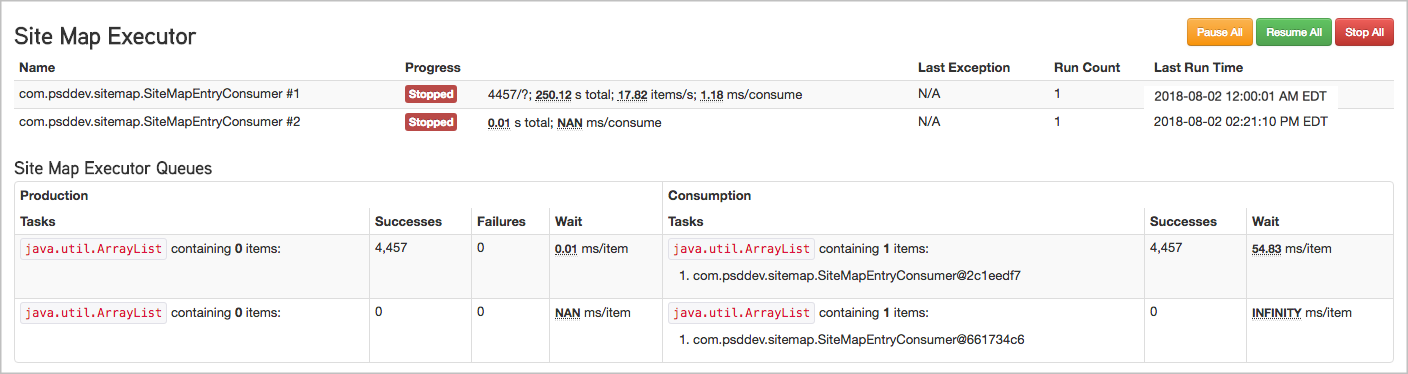This screenshot has width=1408, height=374.
Task: Click the green Resume All button
Action: [x=1294, y=32]
